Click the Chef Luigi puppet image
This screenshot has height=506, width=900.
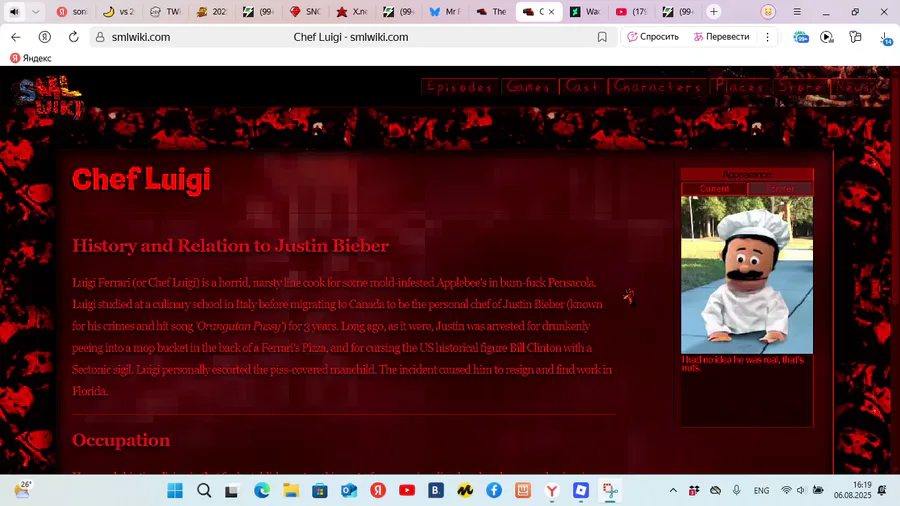747,275
